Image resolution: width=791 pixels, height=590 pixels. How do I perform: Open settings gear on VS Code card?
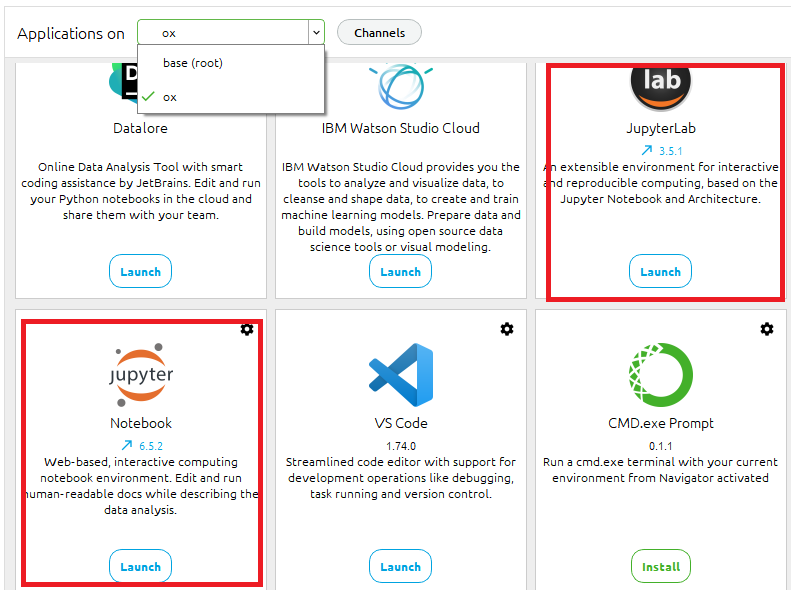pyautogui.click(x=507, y=329)
